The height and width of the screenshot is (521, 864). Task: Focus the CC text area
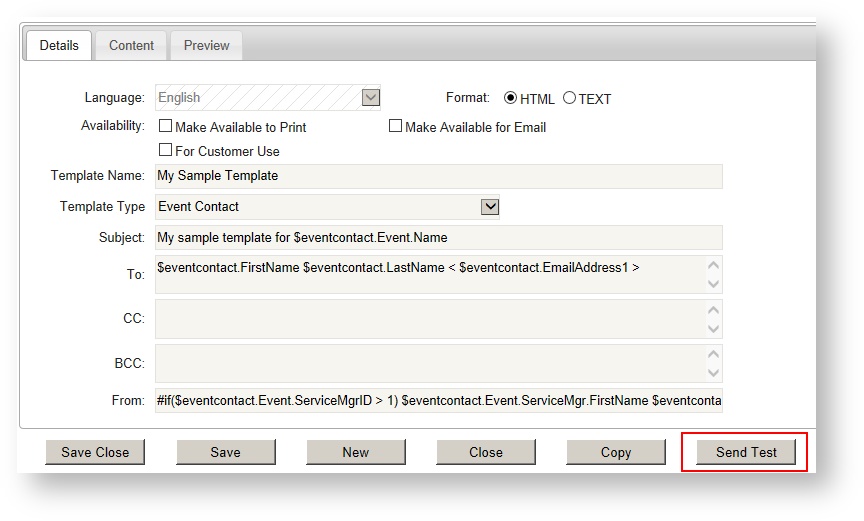tap(430, 319)
